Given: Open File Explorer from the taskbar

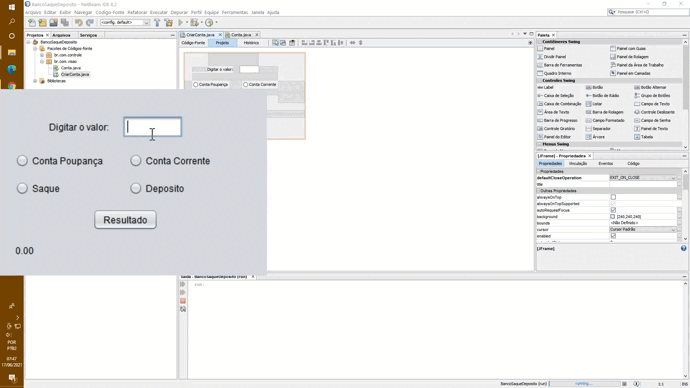Looking at the screenshot, I should (x=12, y=53).
